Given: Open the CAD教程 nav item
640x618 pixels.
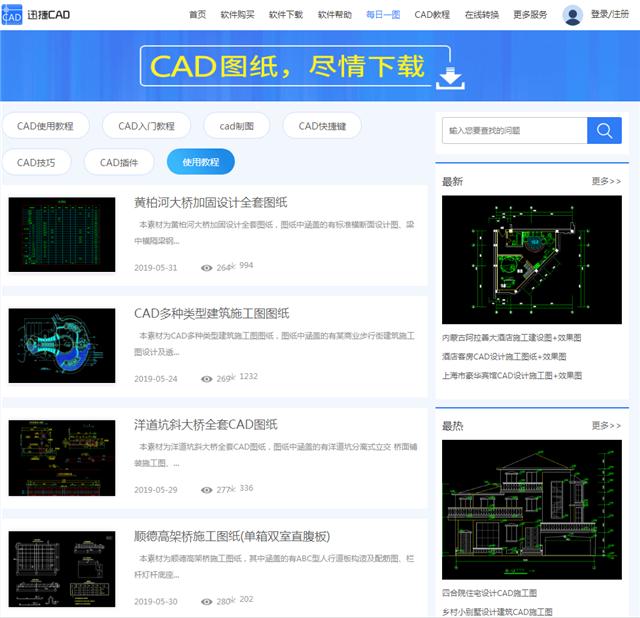Looking at the screenshot, I should [432, 15].
